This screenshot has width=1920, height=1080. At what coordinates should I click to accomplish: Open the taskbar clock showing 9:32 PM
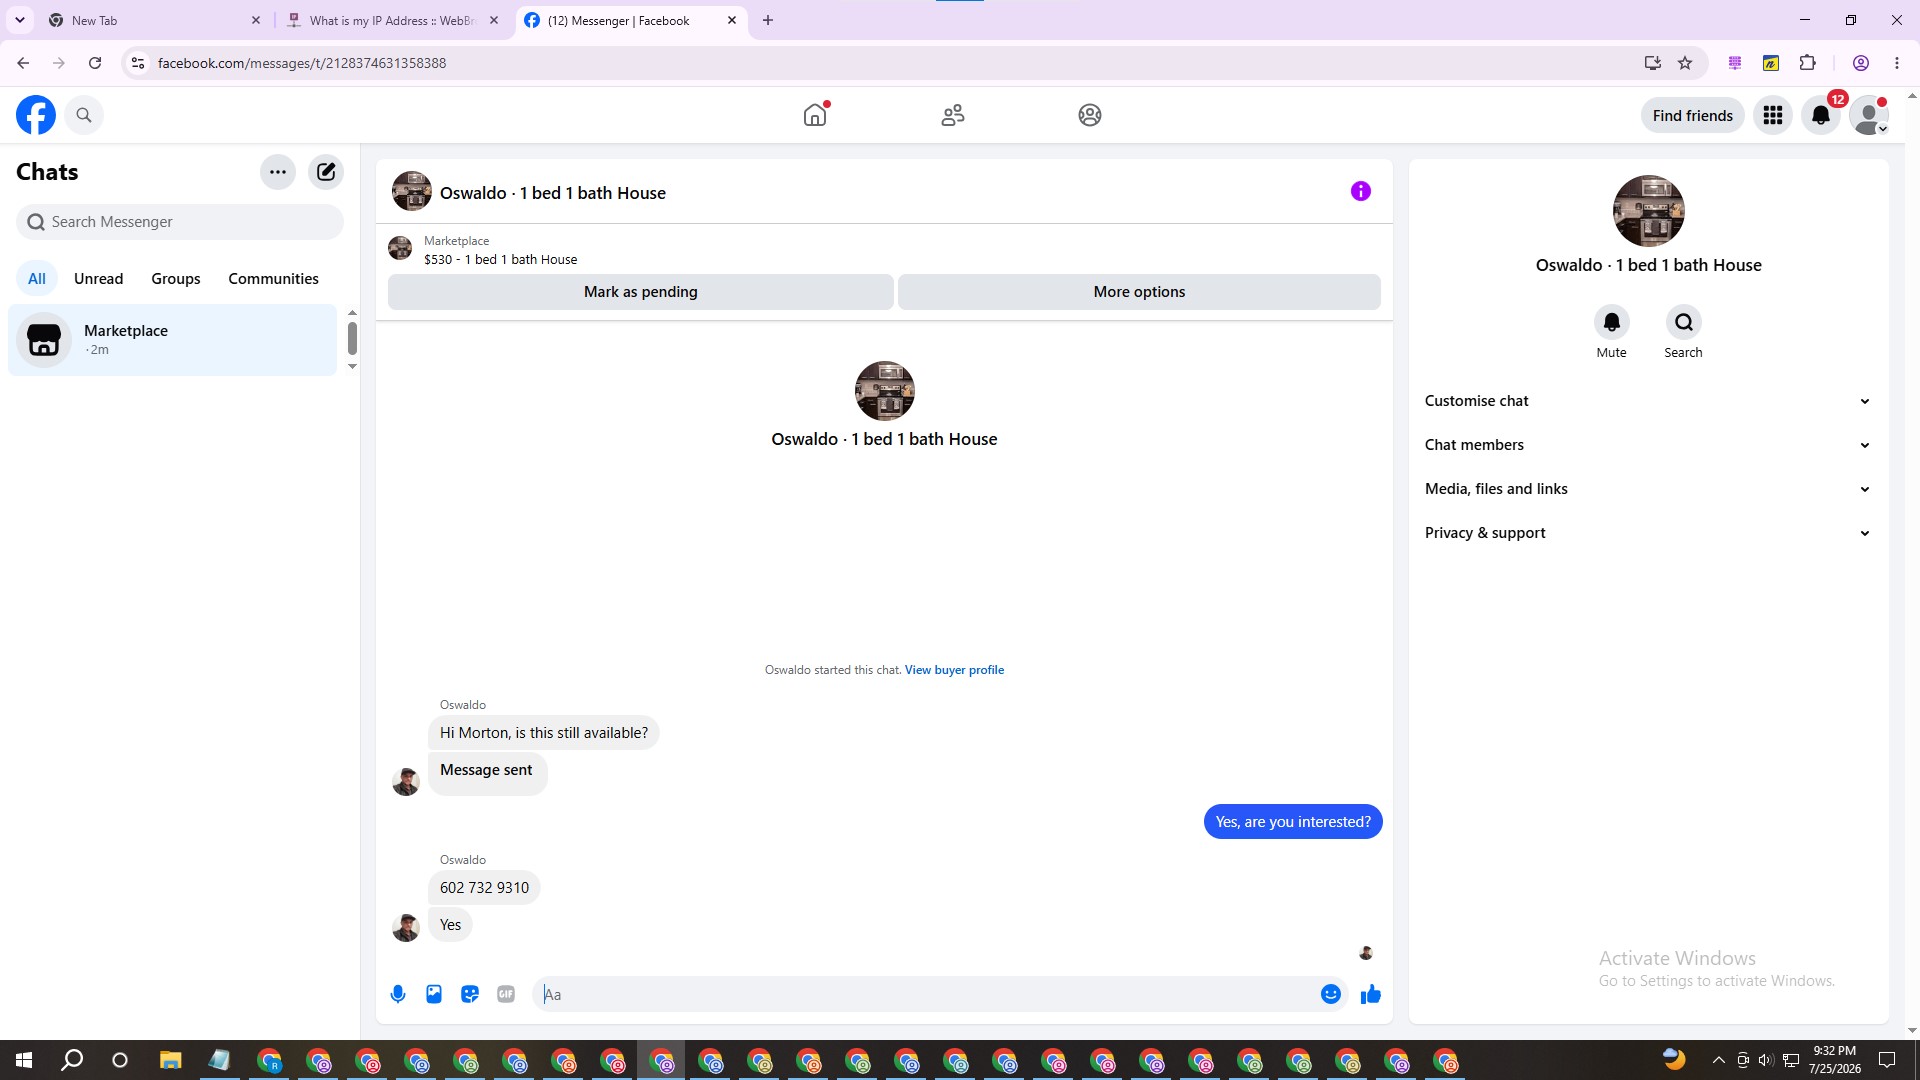(x=1834, y=1060)
